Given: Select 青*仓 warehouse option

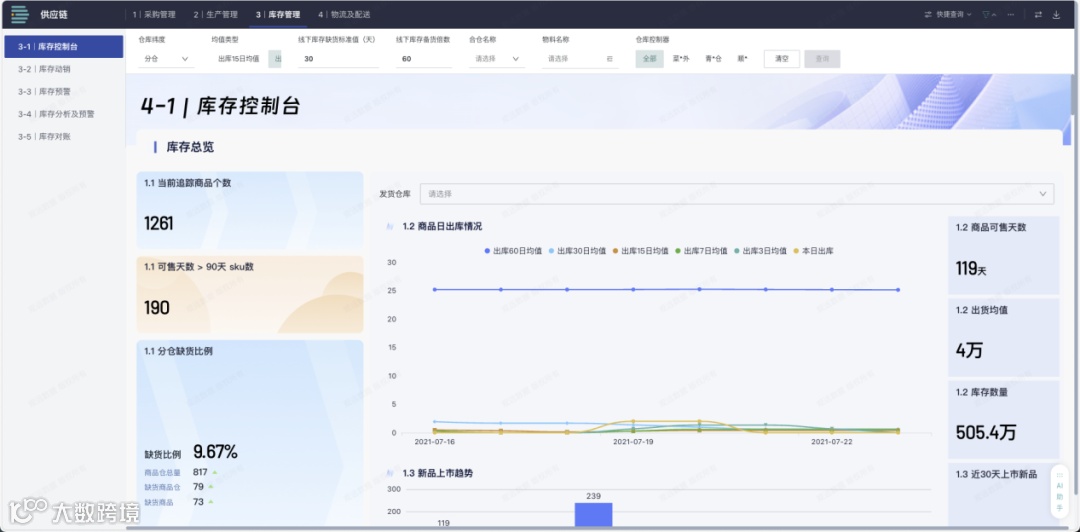Looking at the screenshot, I should tap(713, 59).
